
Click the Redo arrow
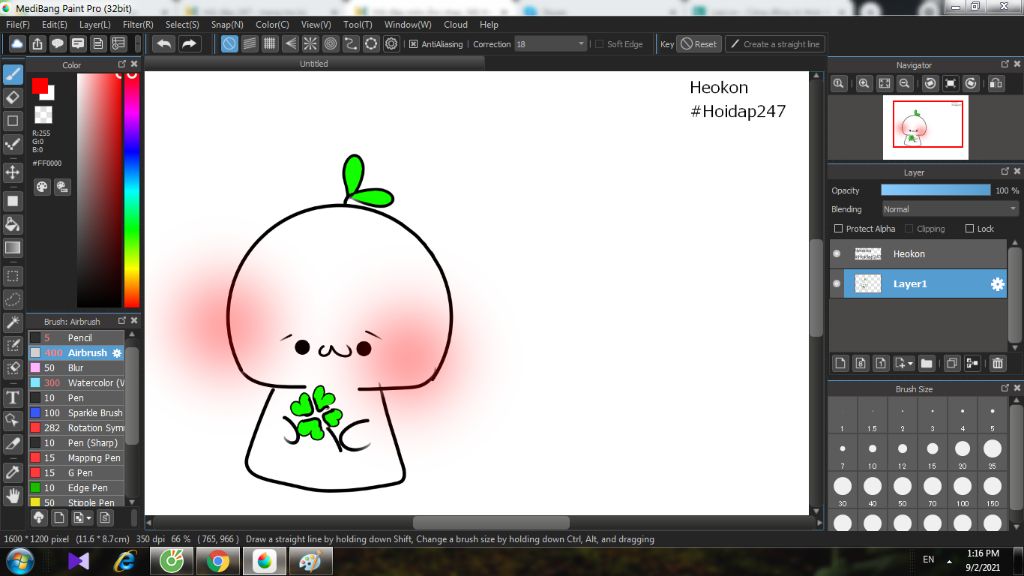pyautogui.click(x=189, y=44)
